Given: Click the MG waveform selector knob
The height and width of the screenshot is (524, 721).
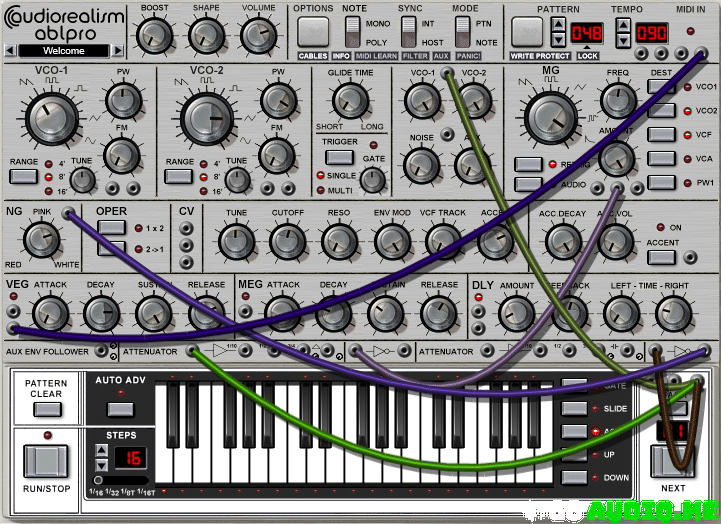Looking at the screenshot, I should pos(551,119).
